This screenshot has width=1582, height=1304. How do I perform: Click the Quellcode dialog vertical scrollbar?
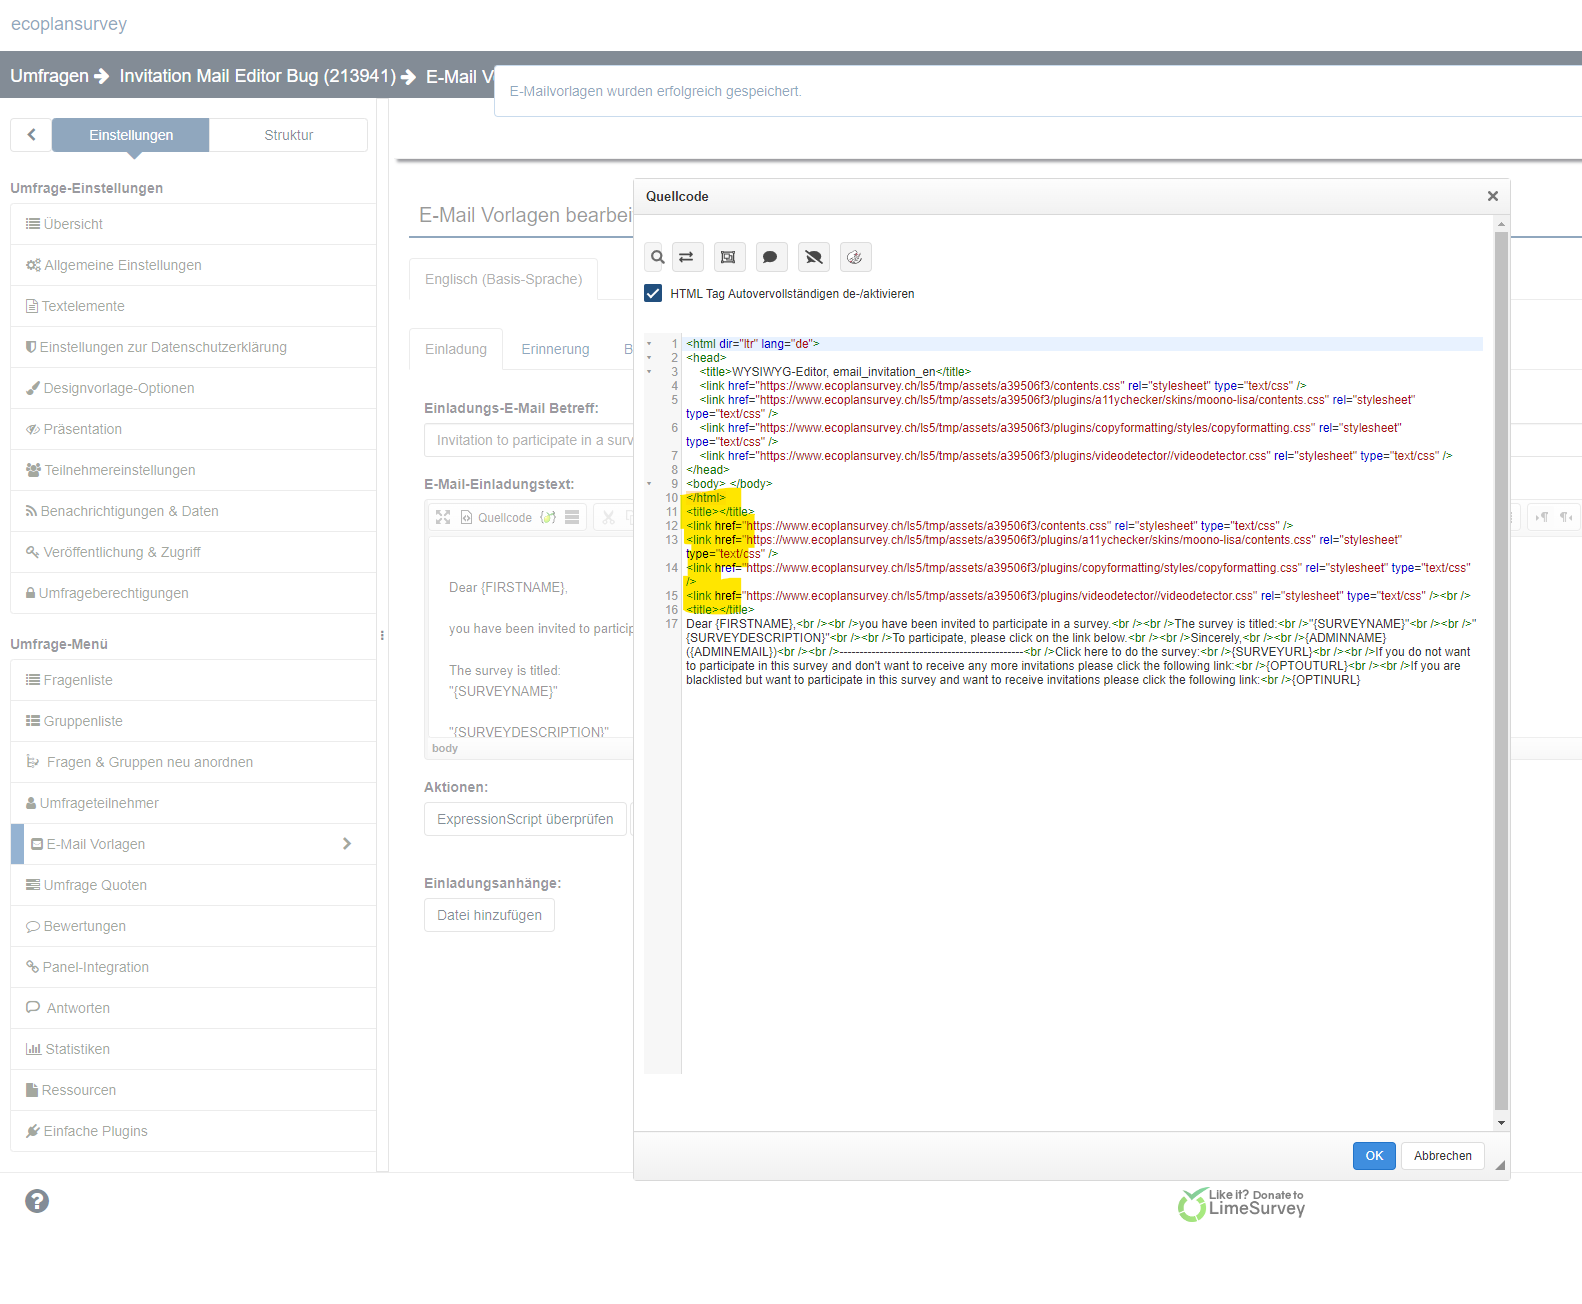click(1501, 670)
